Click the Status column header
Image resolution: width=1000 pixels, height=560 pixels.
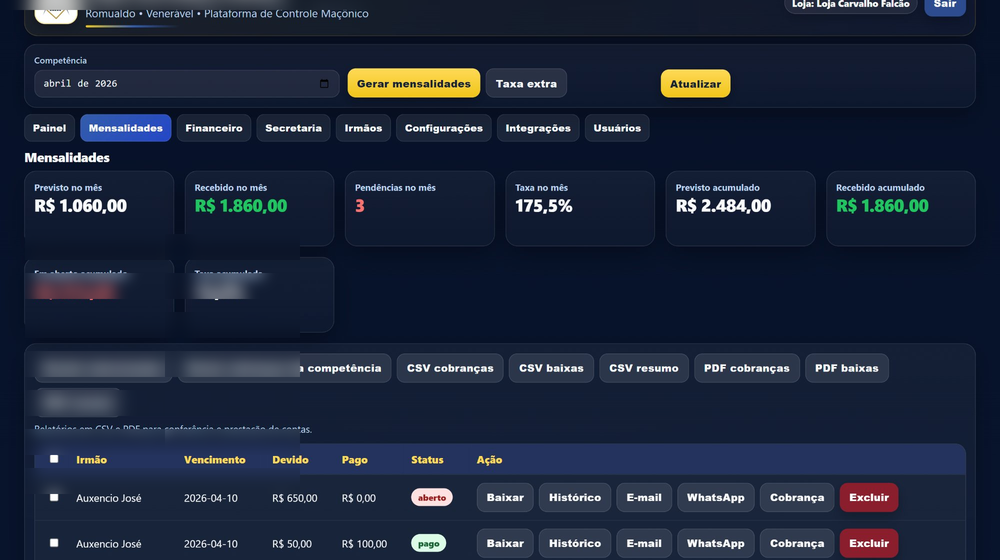pos(427,460)
